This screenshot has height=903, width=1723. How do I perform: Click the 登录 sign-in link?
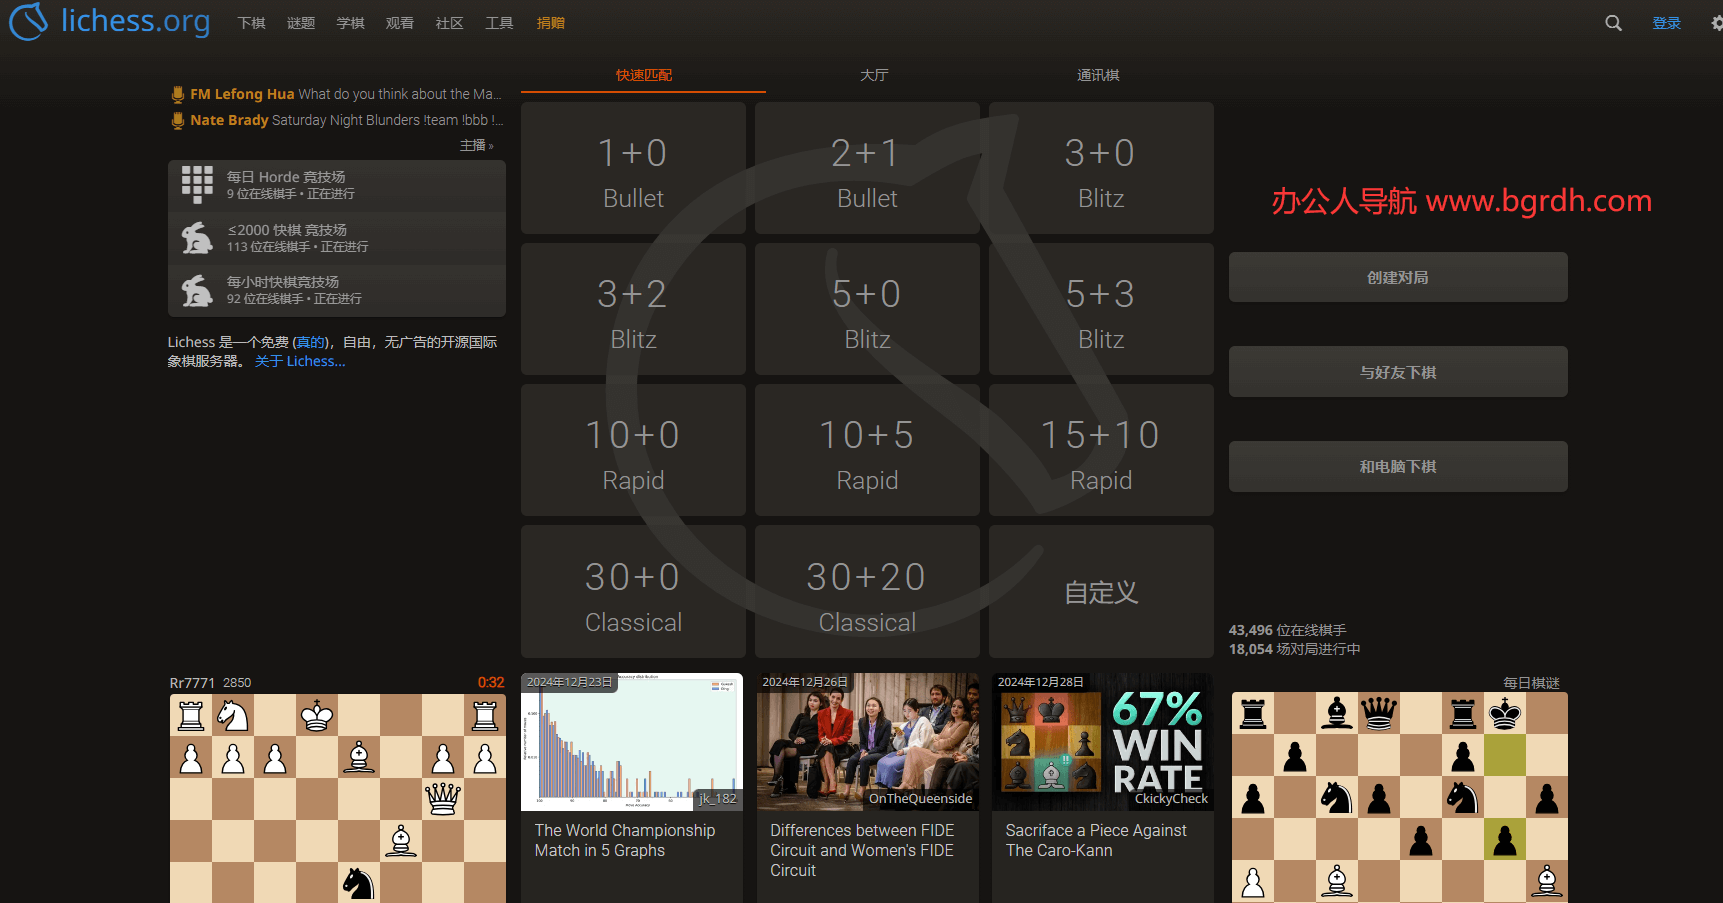click(x=1666, y=23)
